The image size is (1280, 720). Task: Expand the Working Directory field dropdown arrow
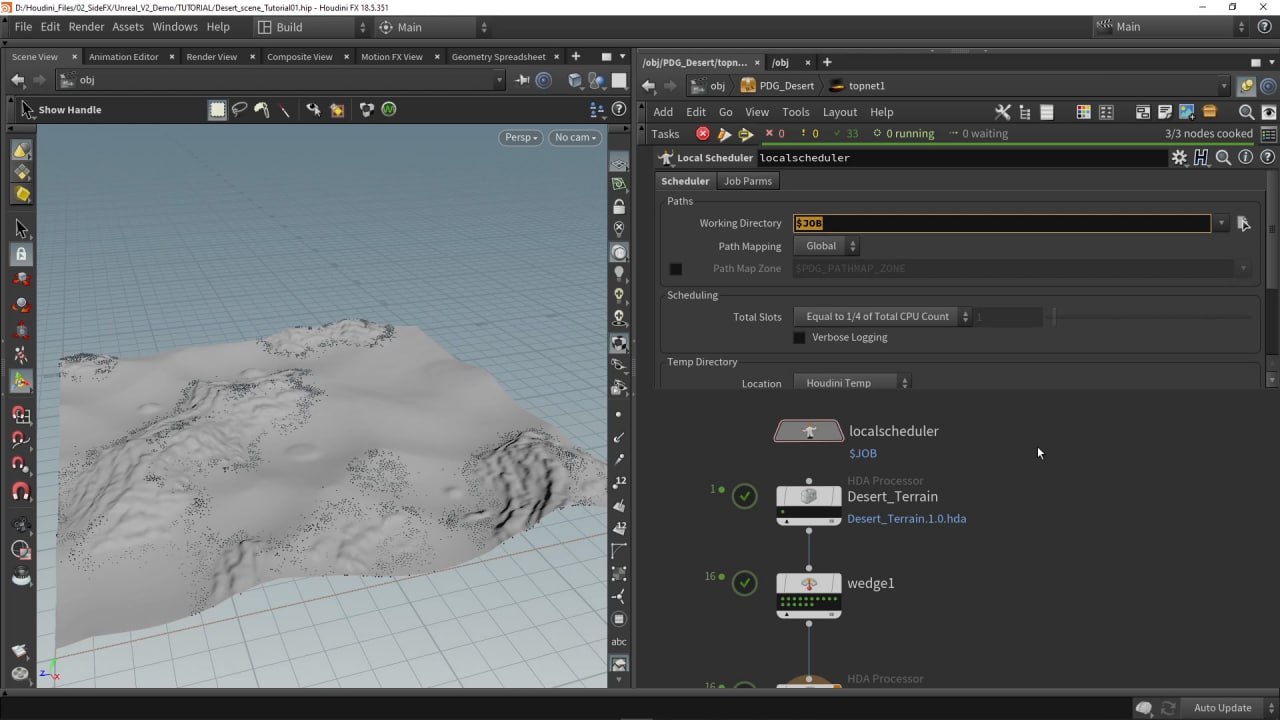[x=1221, y=224]
